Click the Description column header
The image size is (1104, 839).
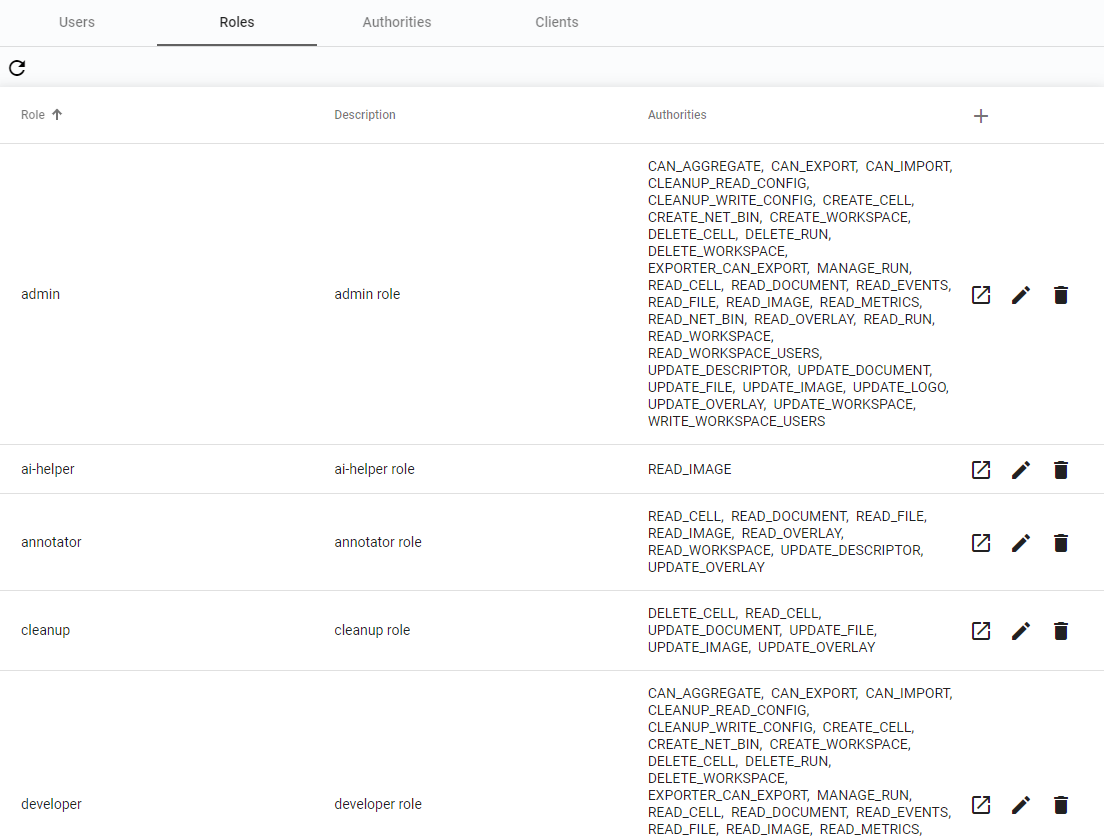pos(365,115)
